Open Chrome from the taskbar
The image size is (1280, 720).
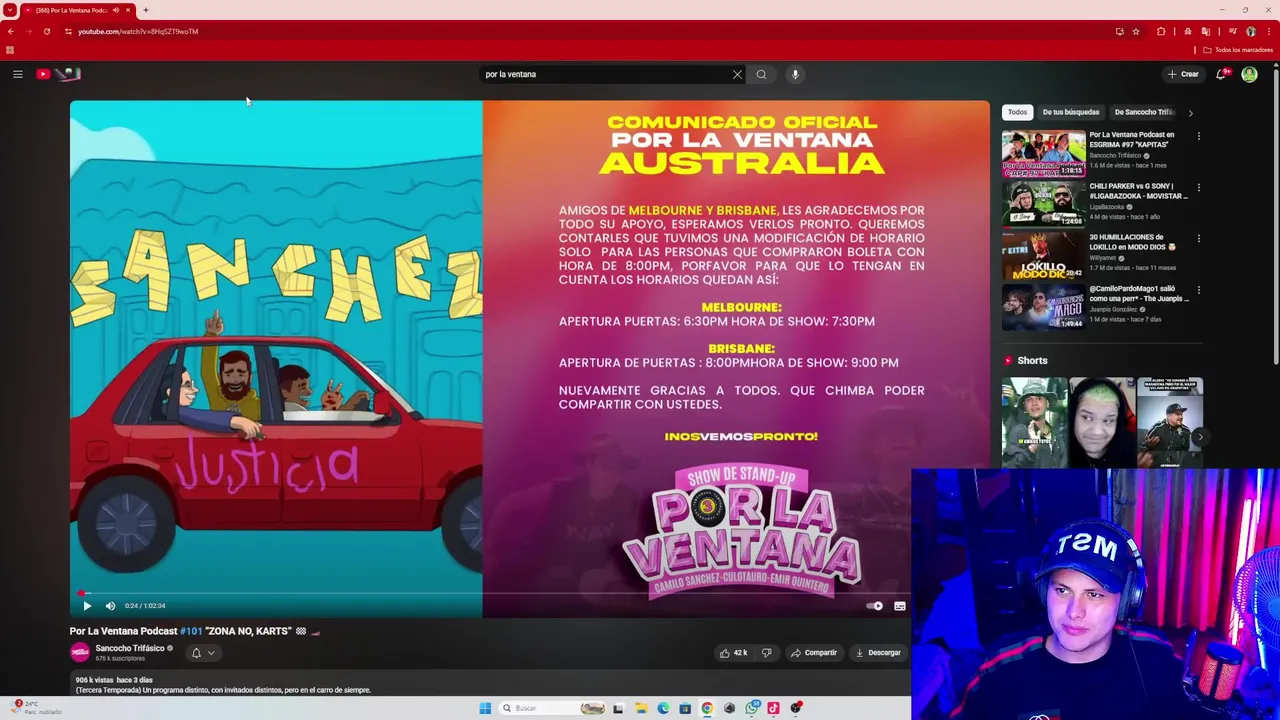pos(707,708)
